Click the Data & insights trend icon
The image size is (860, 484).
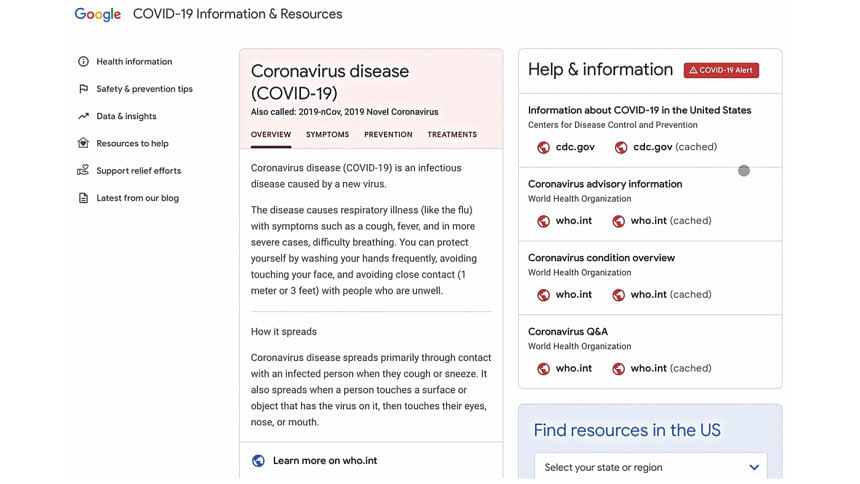click(83, 116)
